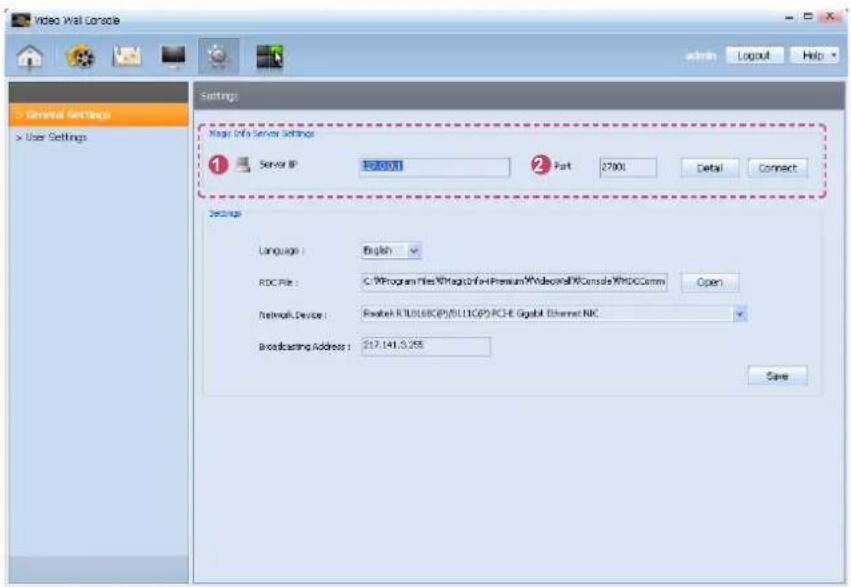Click the Detail button
The height and width of the screenshot is (587, 851).
[709, 168]
